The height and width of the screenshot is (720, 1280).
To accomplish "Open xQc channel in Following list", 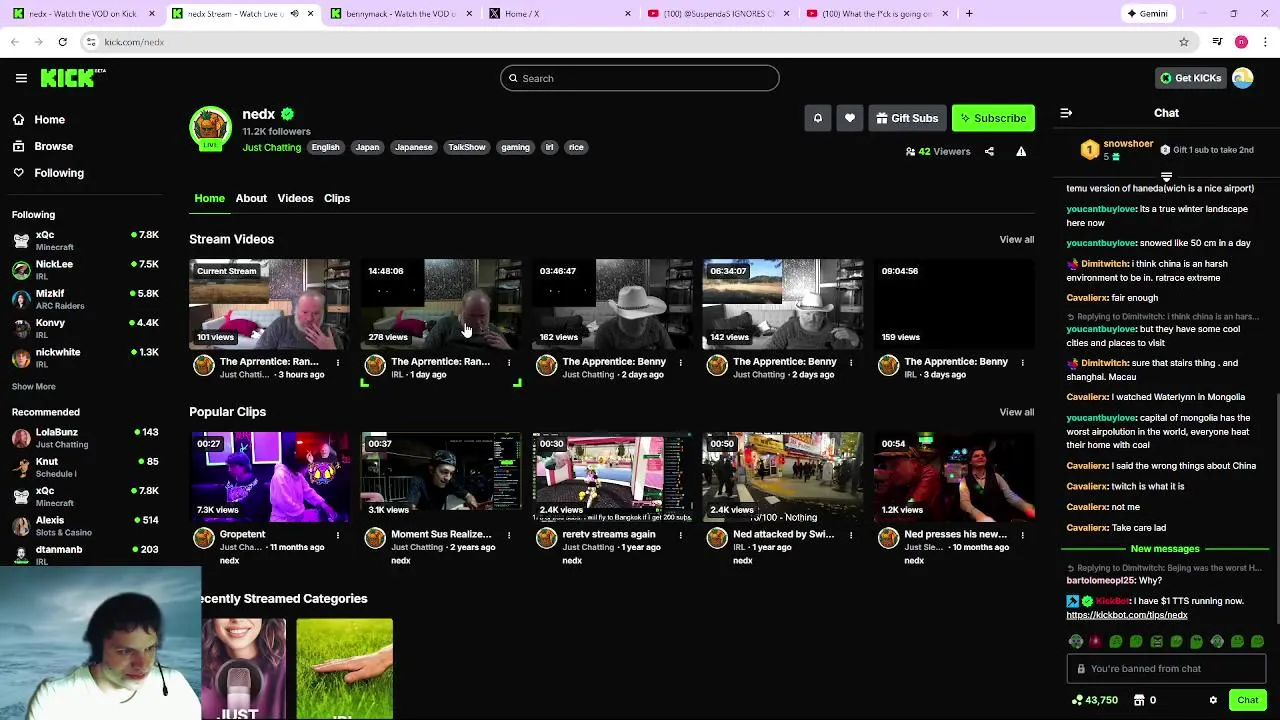I will [x=85, y=240].
